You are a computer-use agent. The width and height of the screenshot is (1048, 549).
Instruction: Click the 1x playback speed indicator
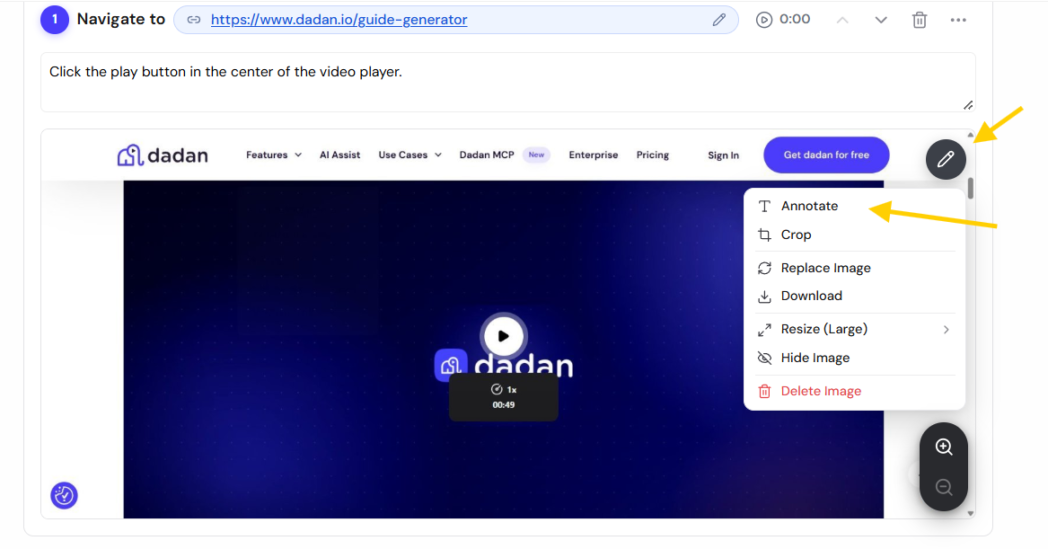(504, 389)
